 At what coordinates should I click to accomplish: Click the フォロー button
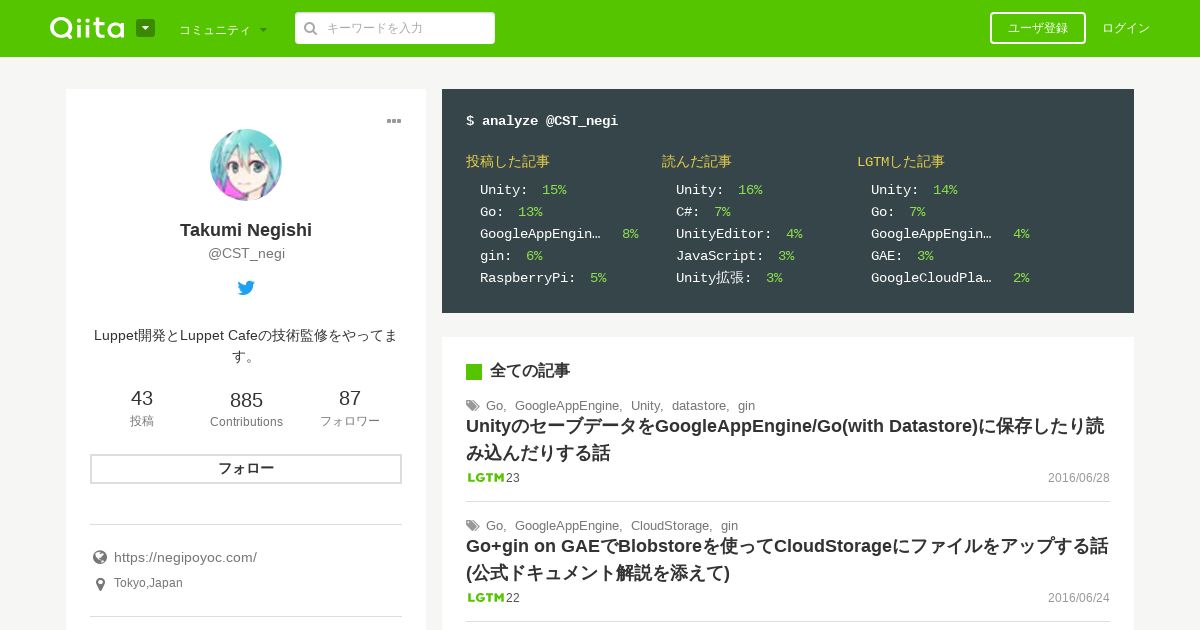(x=246, y=469)
